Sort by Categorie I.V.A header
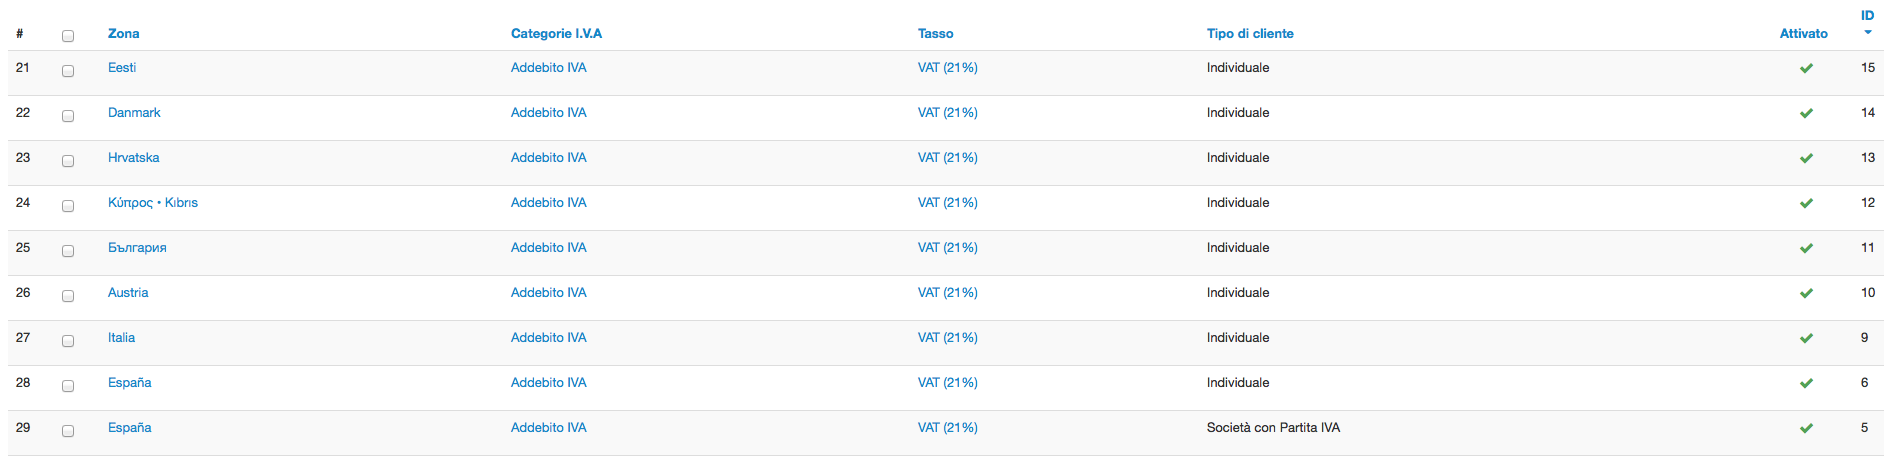 [556, 34]
